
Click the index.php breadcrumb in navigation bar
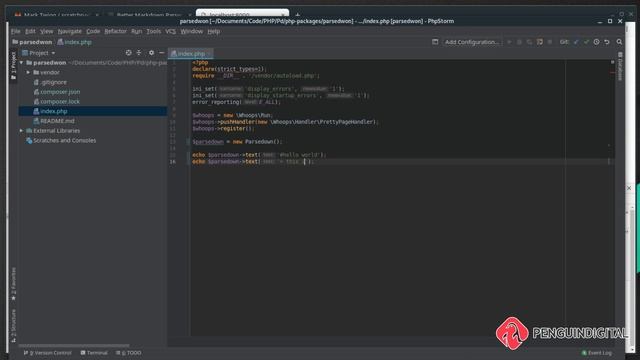pos(74,42)
